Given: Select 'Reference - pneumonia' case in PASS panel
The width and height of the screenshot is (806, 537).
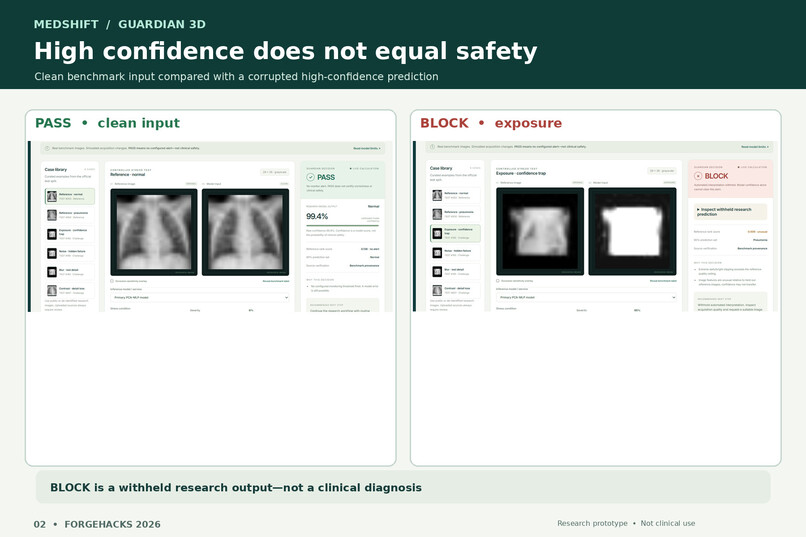Looking at the screenshot, I should (x=70, y=215).
